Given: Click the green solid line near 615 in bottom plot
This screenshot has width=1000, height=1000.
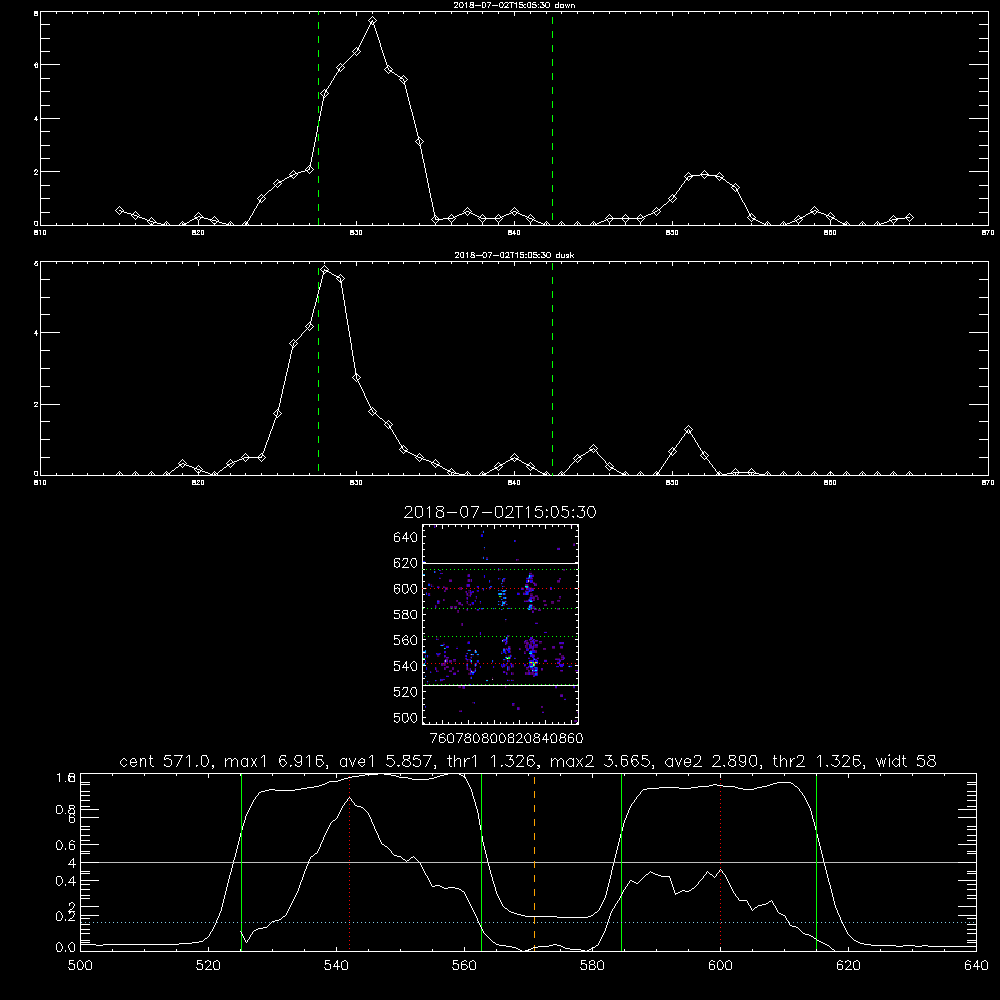Looking at the screenshot, I should coord(816,862).
